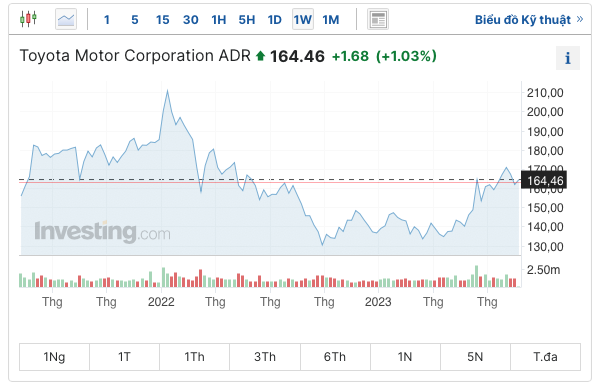Click the 130,00 price axis label

tap(545, 246)
